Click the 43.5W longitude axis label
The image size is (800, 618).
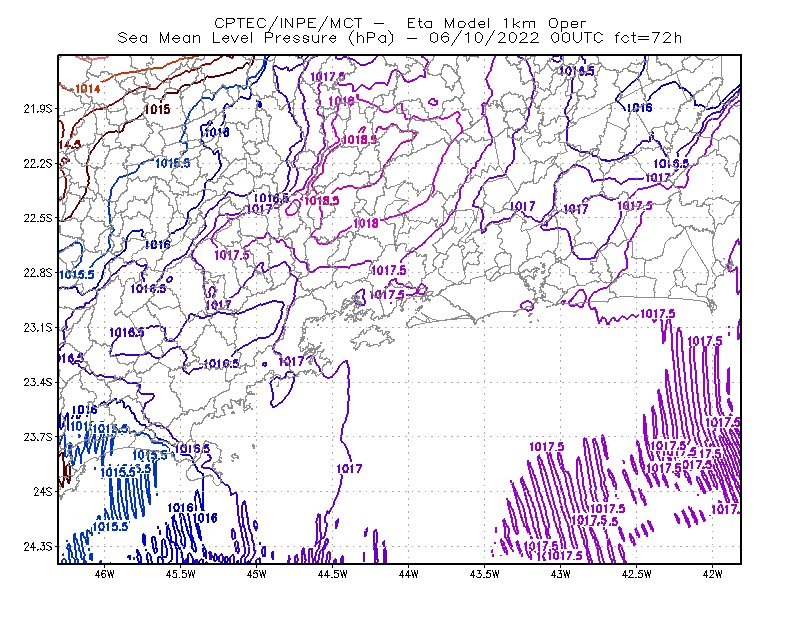click(485, 574)
